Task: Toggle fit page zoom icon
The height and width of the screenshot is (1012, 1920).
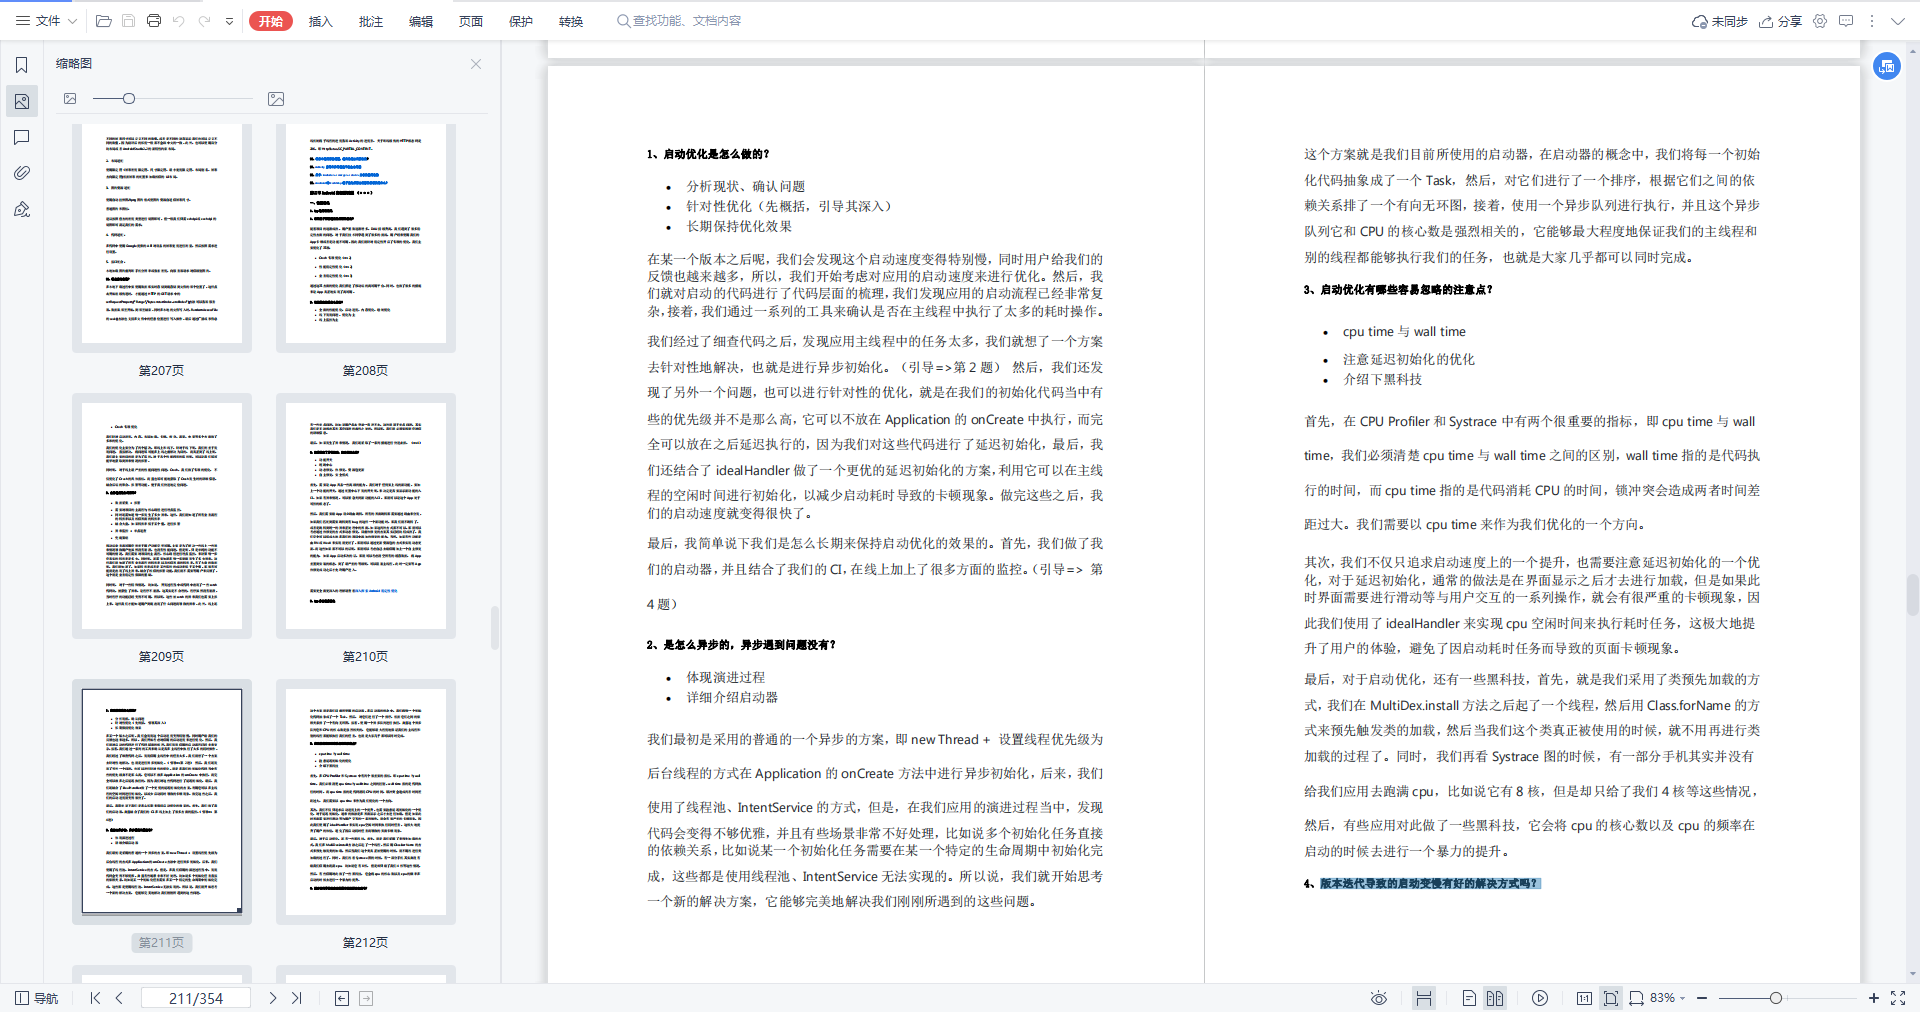Action: click(1611, 998)
